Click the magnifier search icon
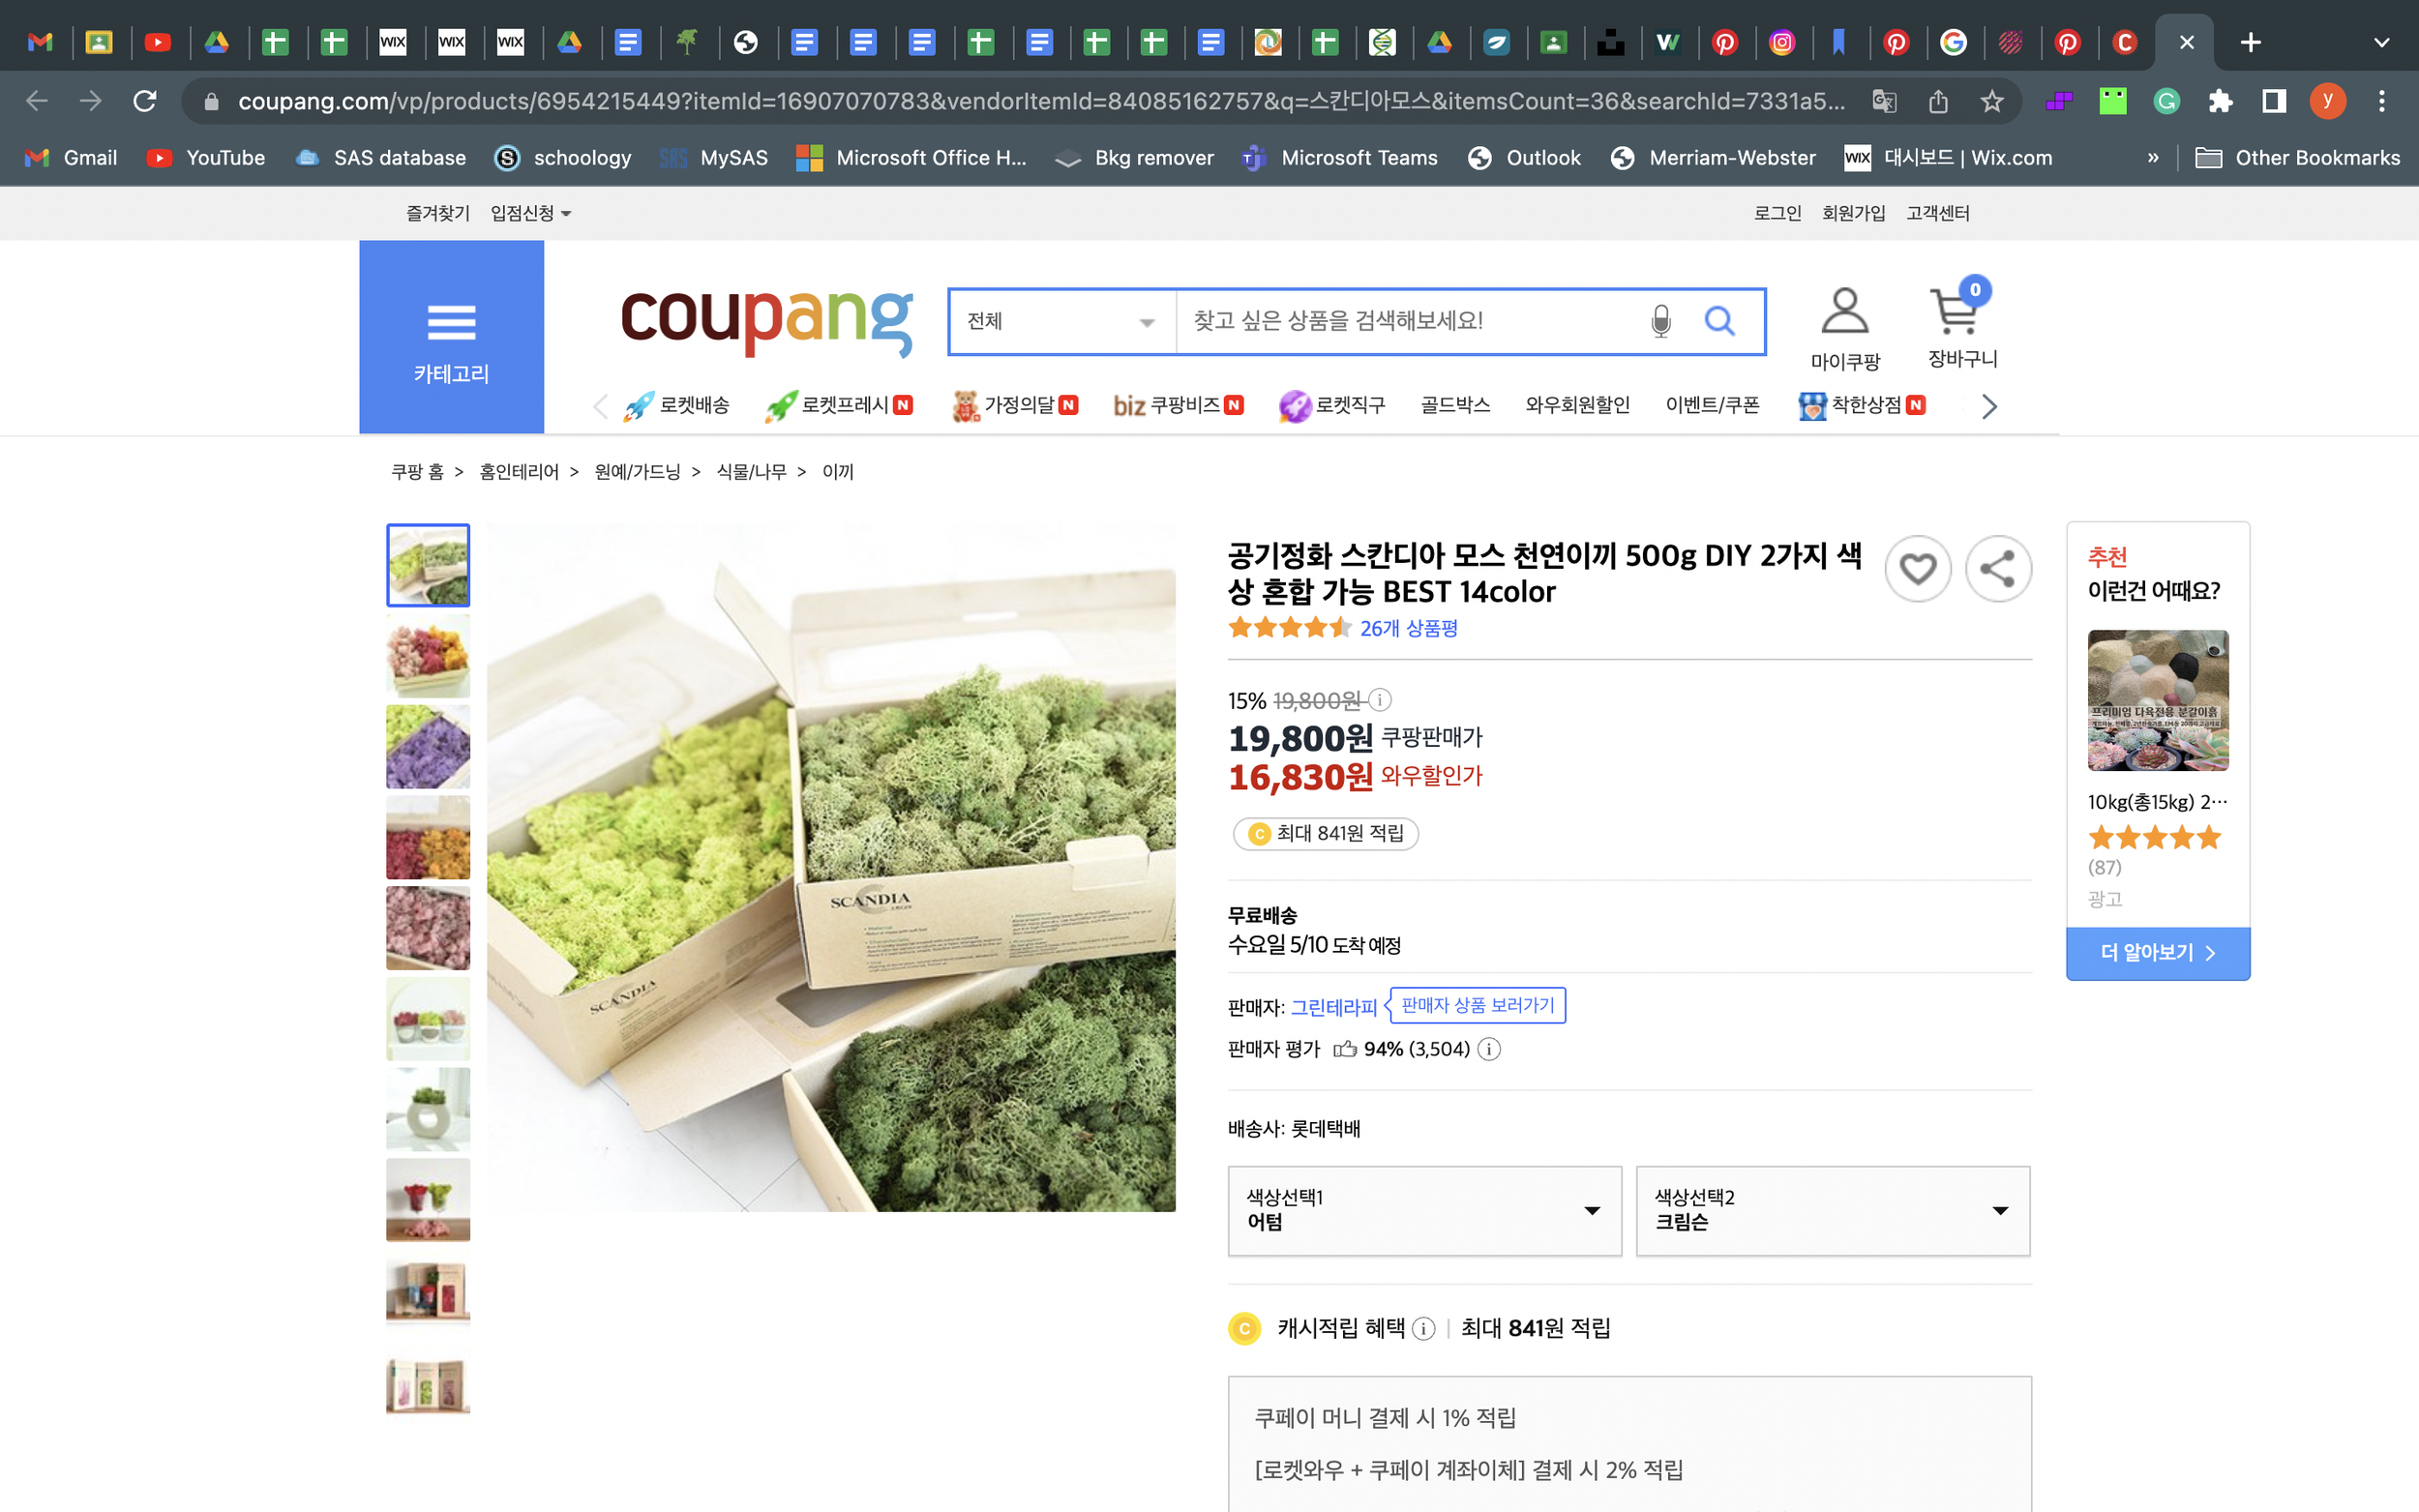The image size is (2419, 1512). (x=1719, y=321)
